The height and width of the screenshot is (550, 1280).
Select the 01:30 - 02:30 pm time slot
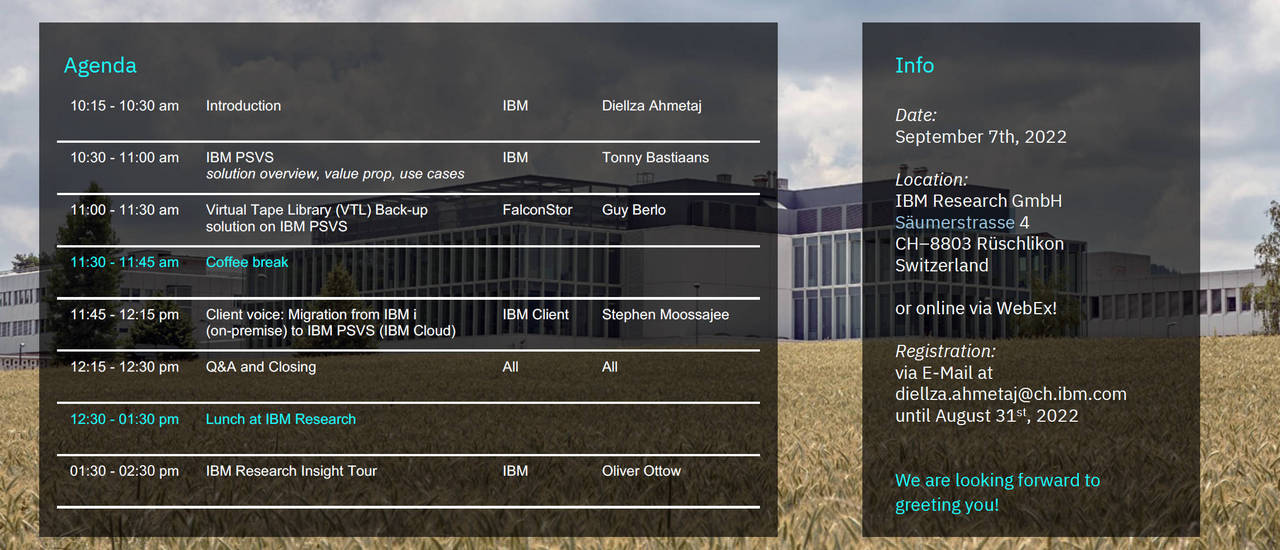pos(124,471)
